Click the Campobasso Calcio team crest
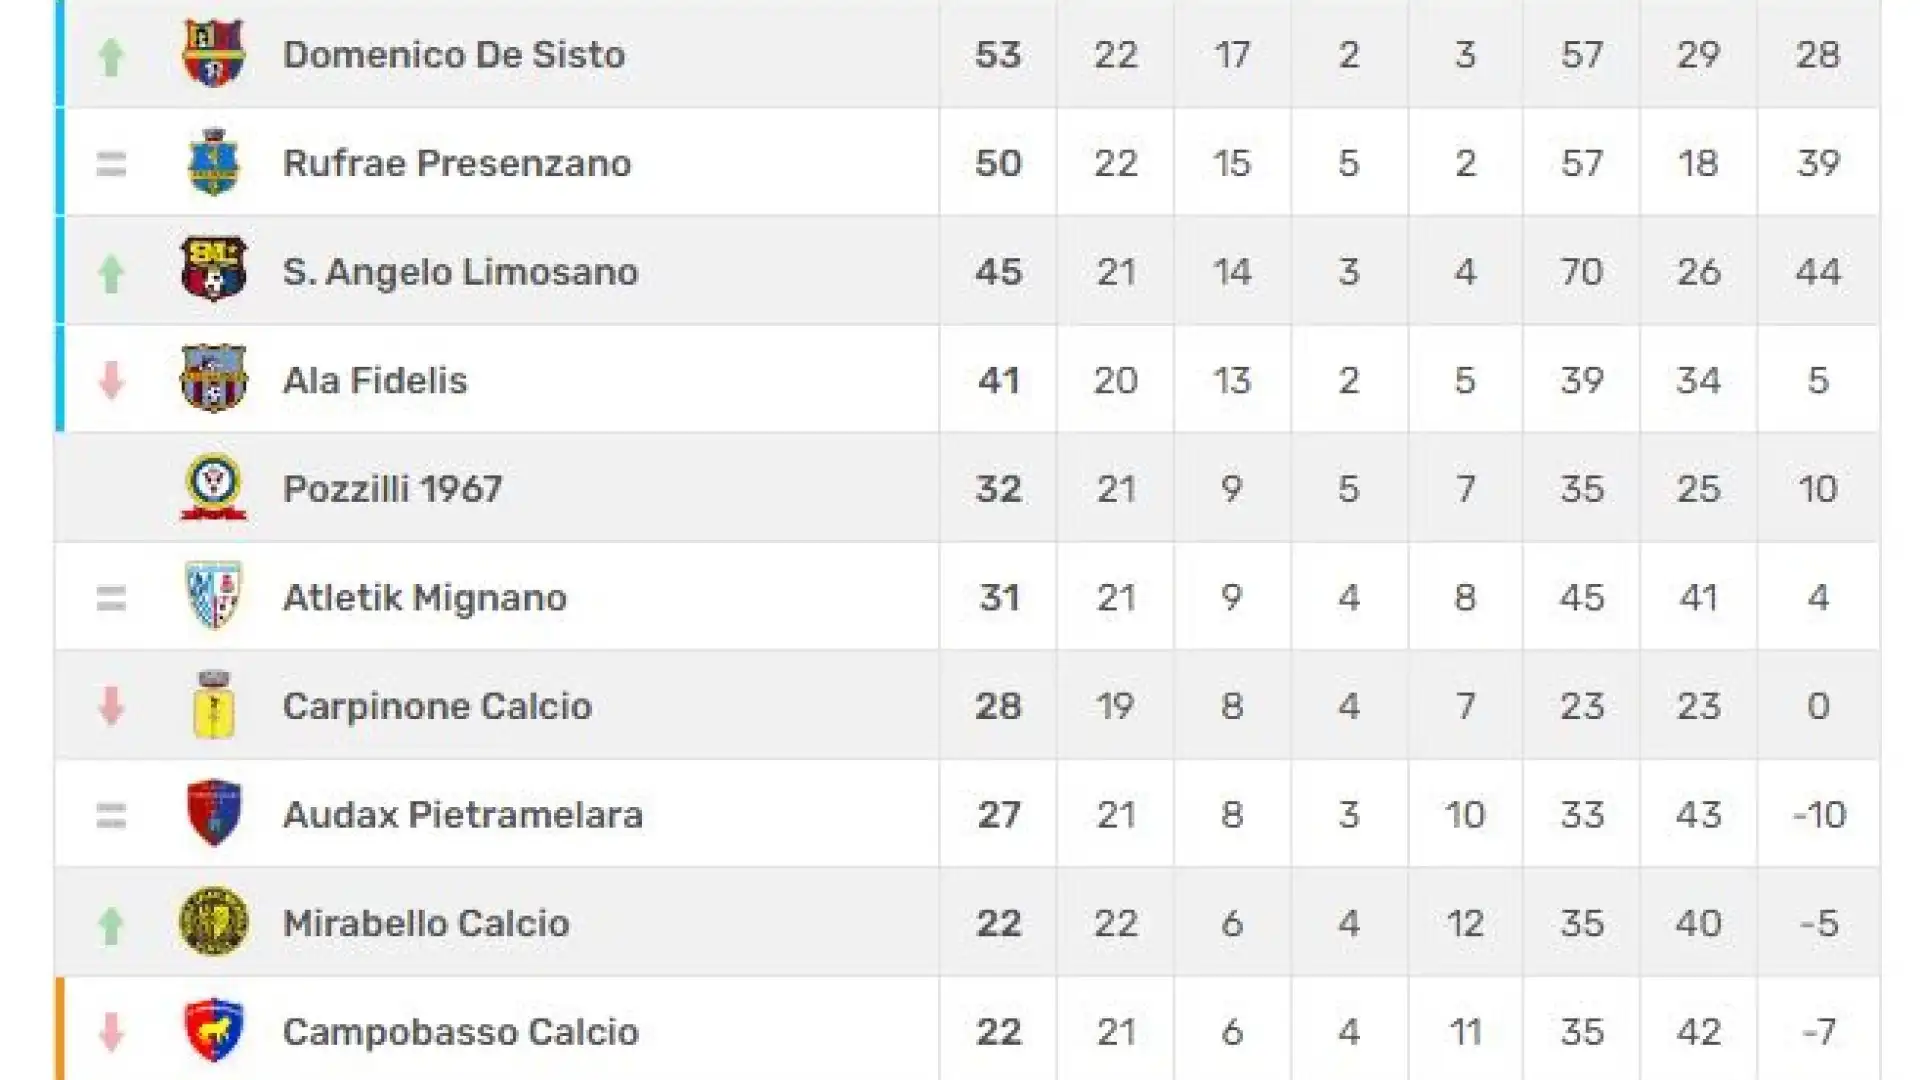1920x1080 pixels. pos(213,1030)
